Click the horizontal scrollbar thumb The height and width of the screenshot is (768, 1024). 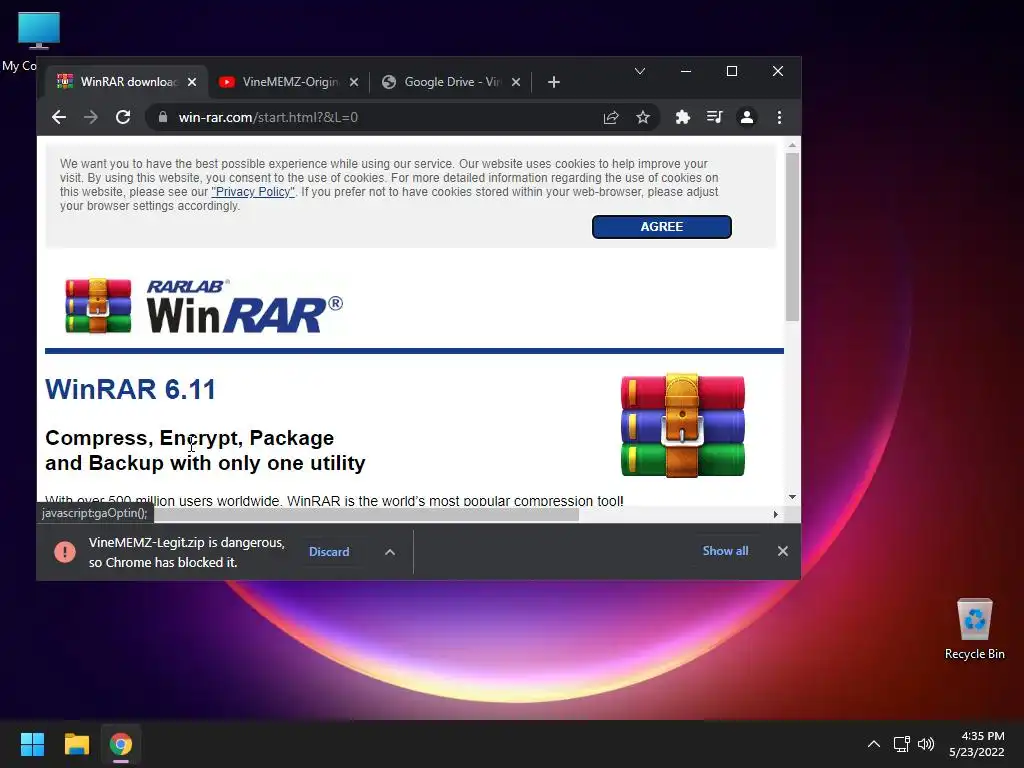coord(366,515)
